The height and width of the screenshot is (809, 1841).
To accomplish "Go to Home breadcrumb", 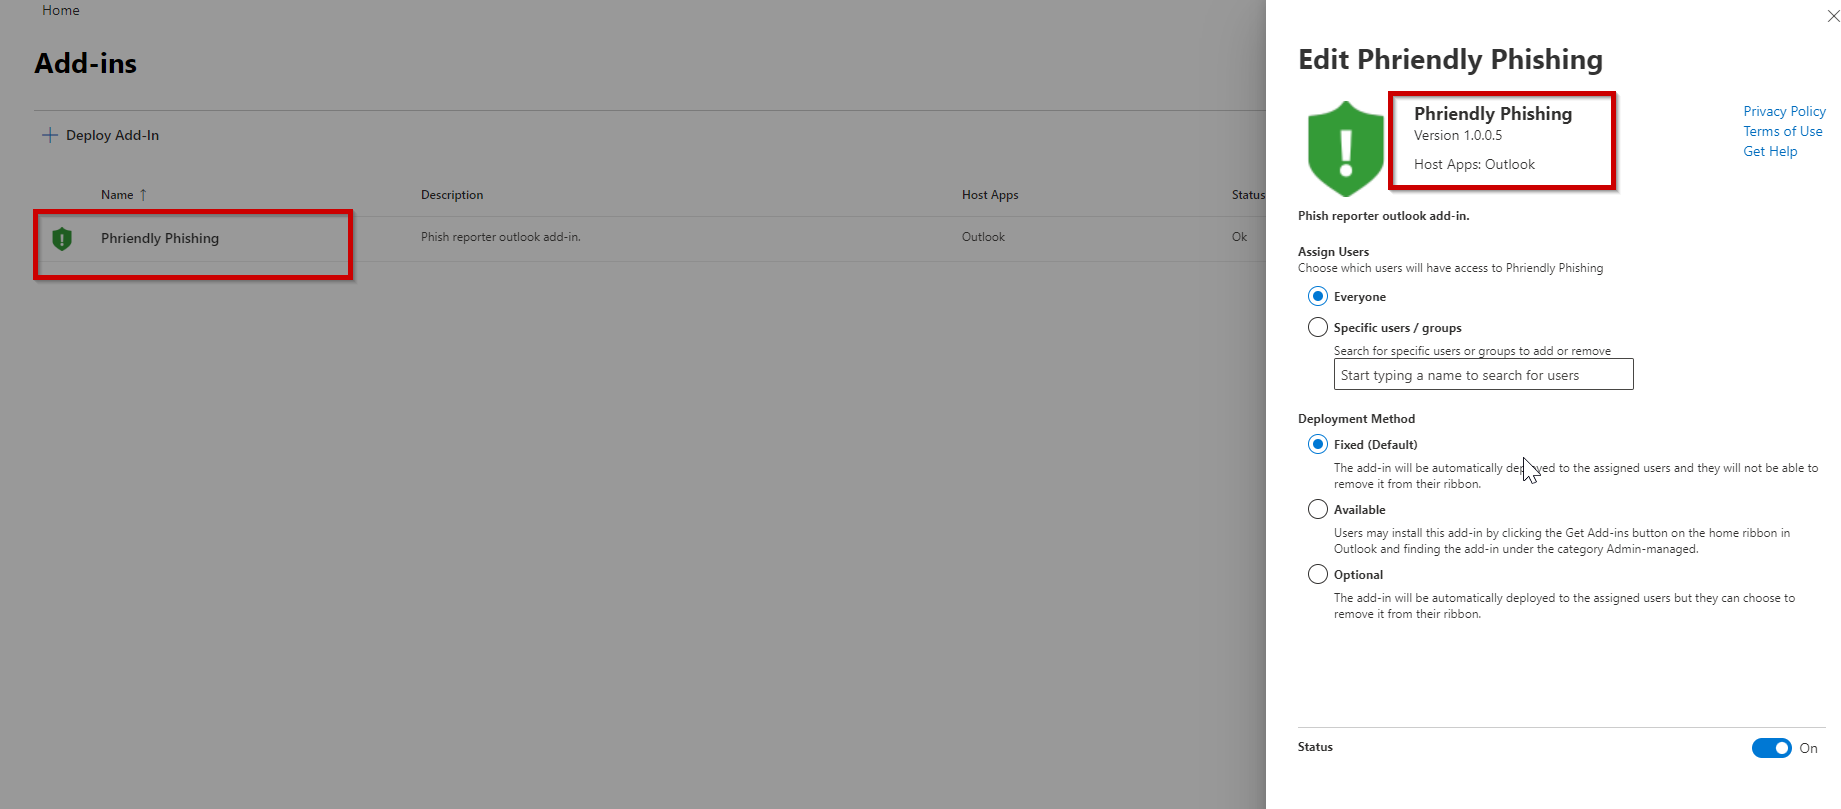I will point(61,10).
